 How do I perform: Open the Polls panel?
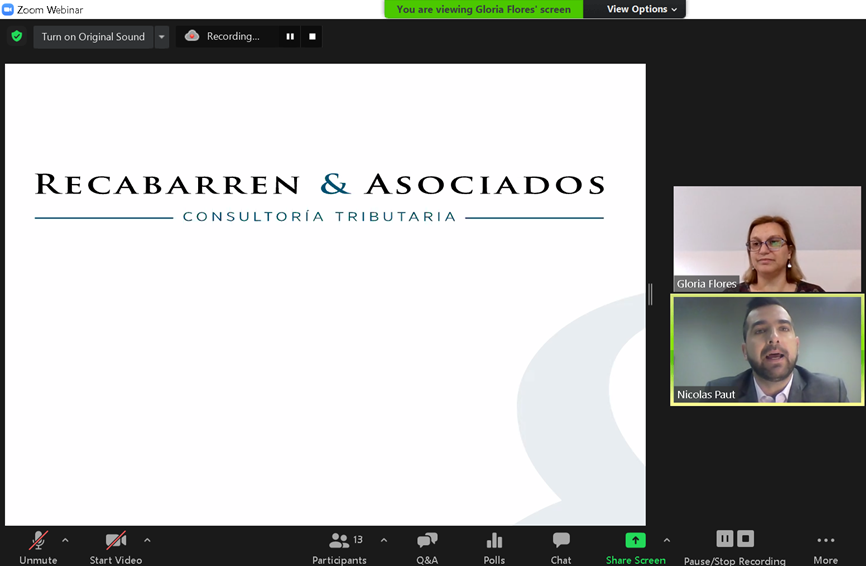click(x=494, y=547)
